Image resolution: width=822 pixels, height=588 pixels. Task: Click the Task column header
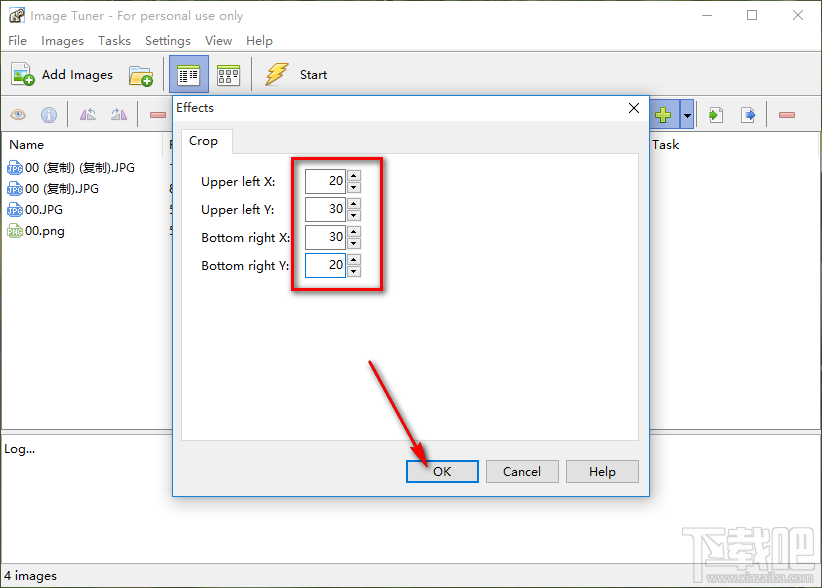(665, 145)
